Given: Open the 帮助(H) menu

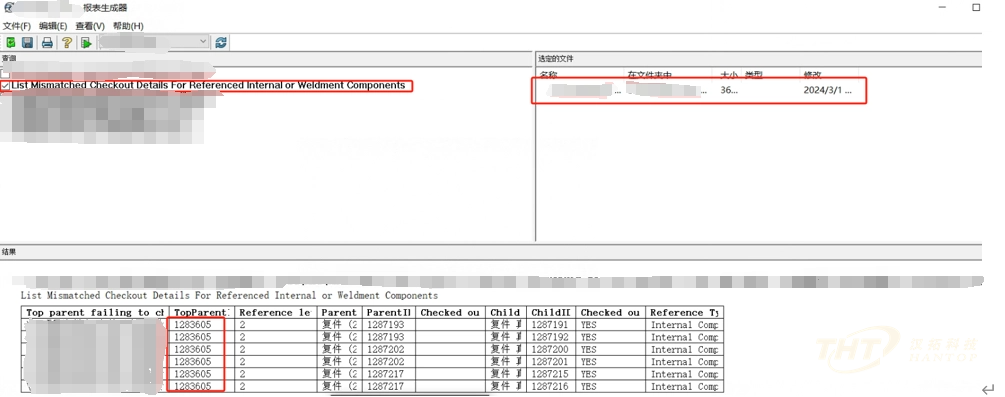Looking at the screenshot, I should (128, 26).
